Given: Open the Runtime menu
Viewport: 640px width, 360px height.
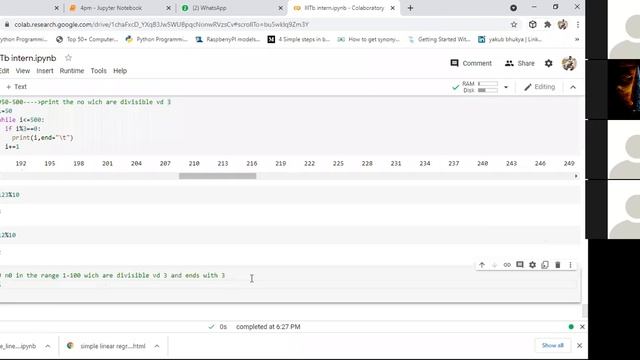Looking at the screenshot, I should [x=71, y=71].
